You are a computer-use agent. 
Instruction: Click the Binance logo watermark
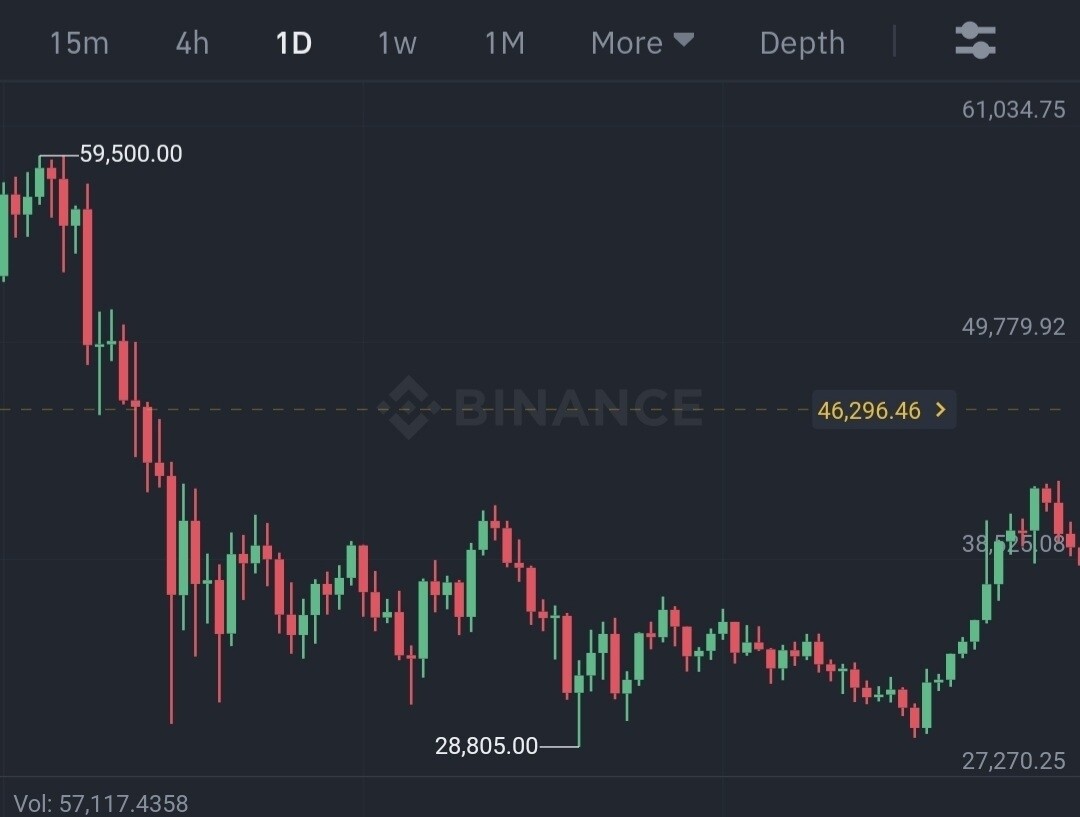coord(540,406)
